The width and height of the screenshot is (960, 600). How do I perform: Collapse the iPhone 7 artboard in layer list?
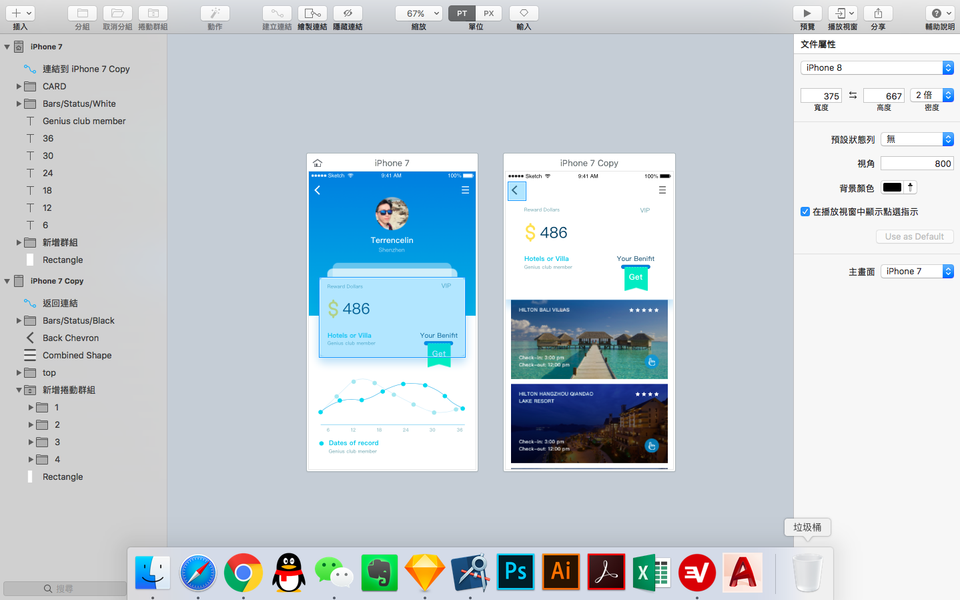pos(7,47)
